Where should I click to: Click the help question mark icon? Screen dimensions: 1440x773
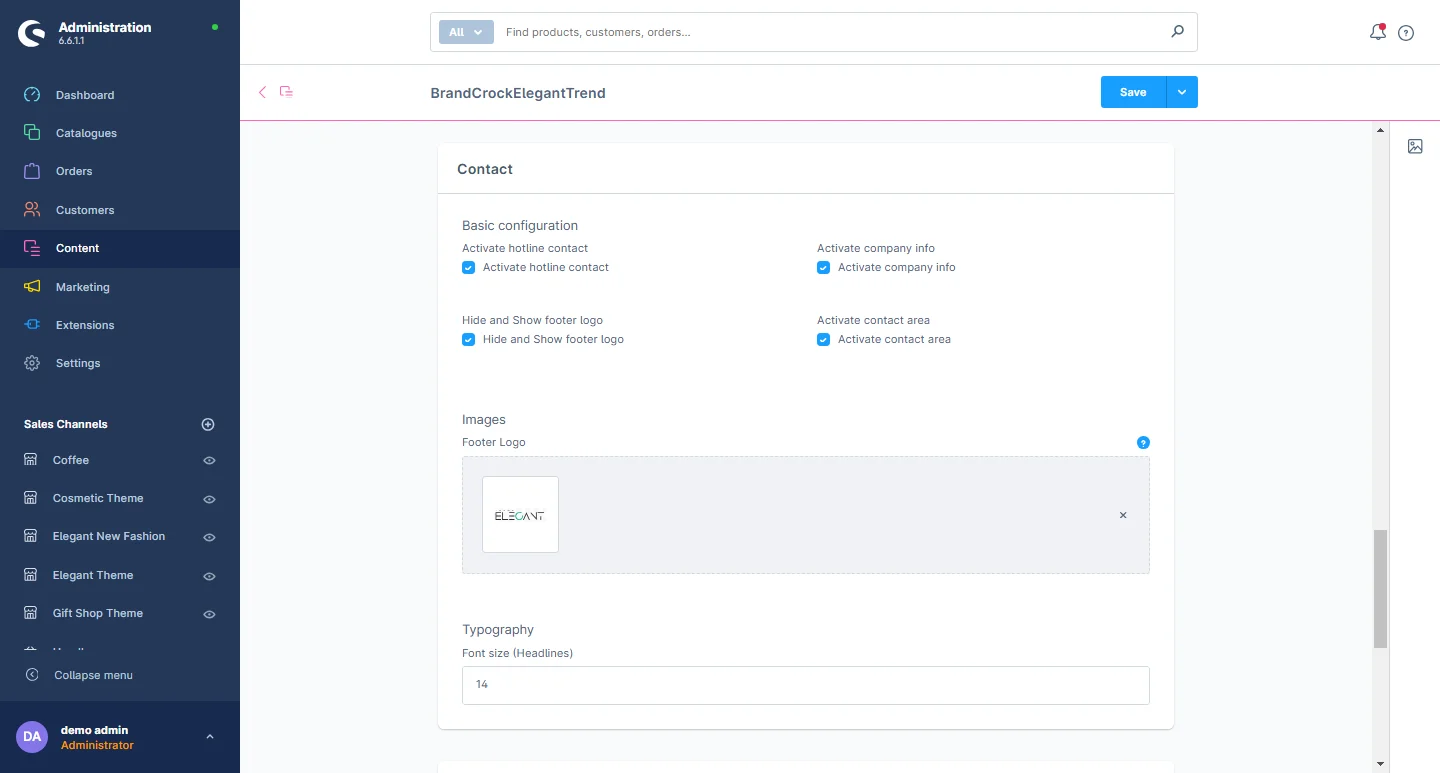1406,33
